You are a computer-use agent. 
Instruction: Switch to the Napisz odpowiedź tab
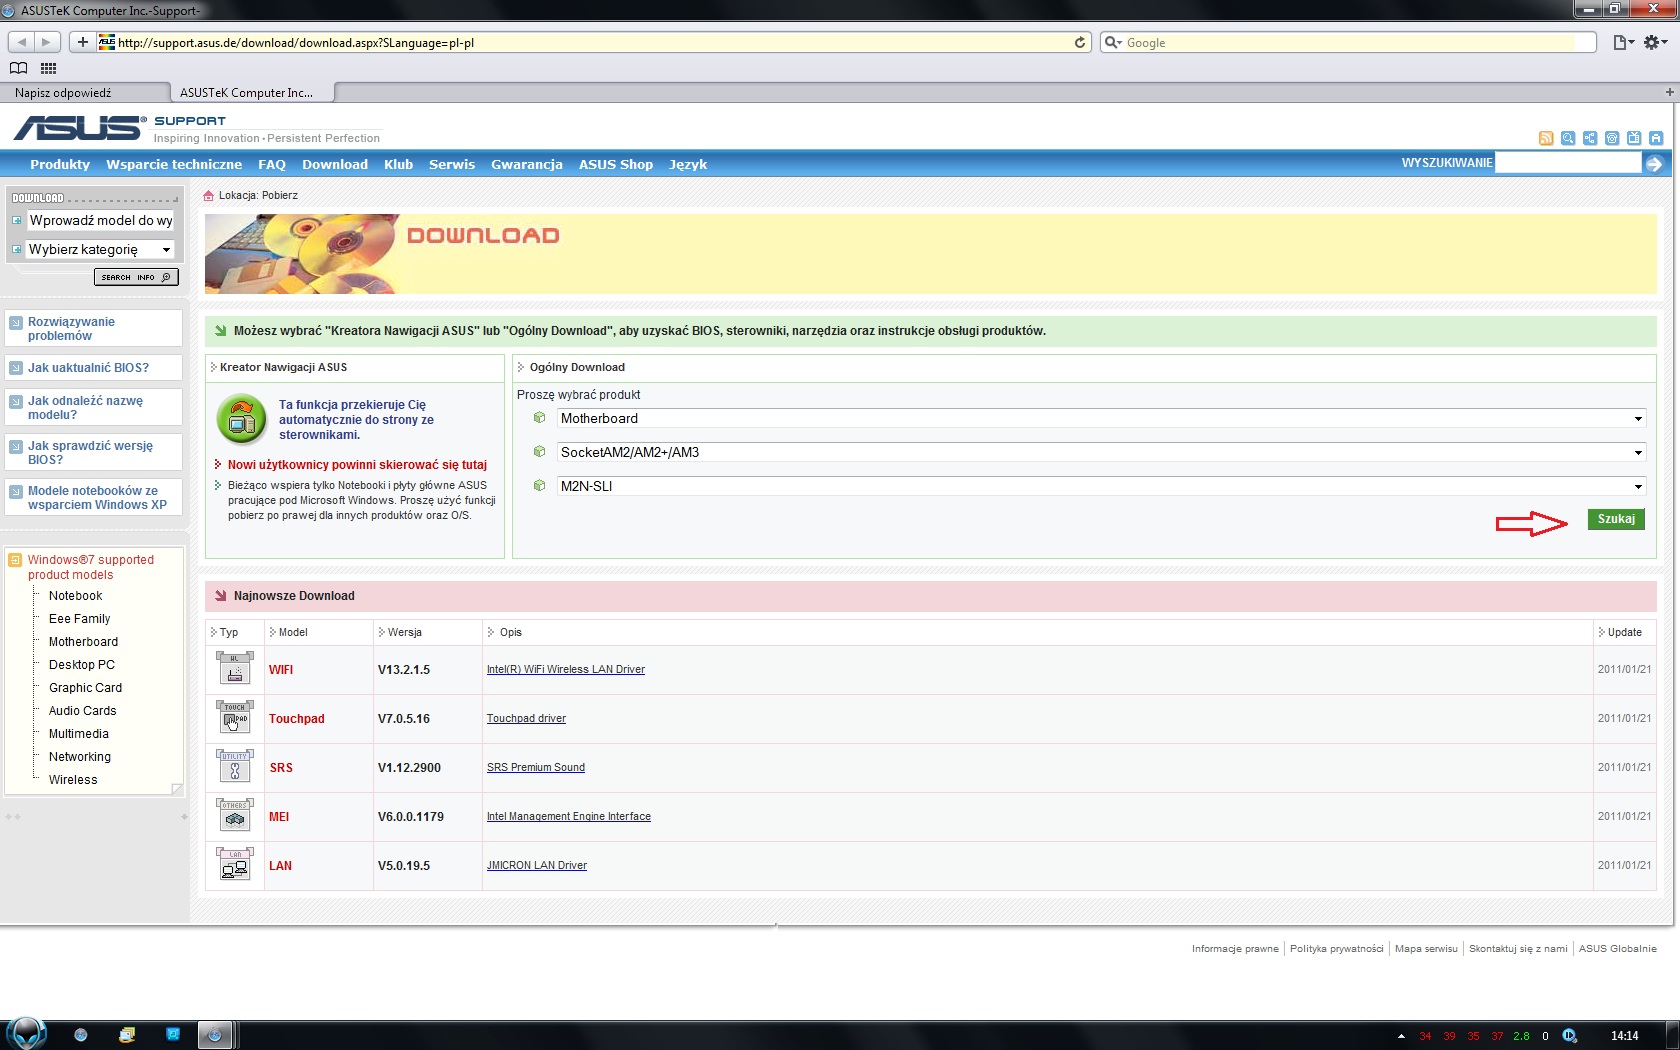[84, 93]
